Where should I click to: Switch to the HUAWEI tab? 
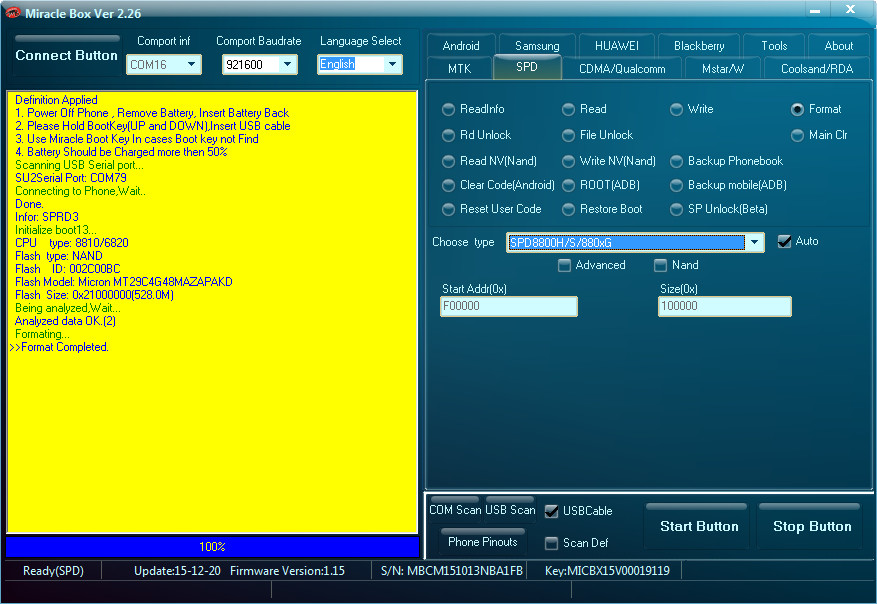point(616,46)
